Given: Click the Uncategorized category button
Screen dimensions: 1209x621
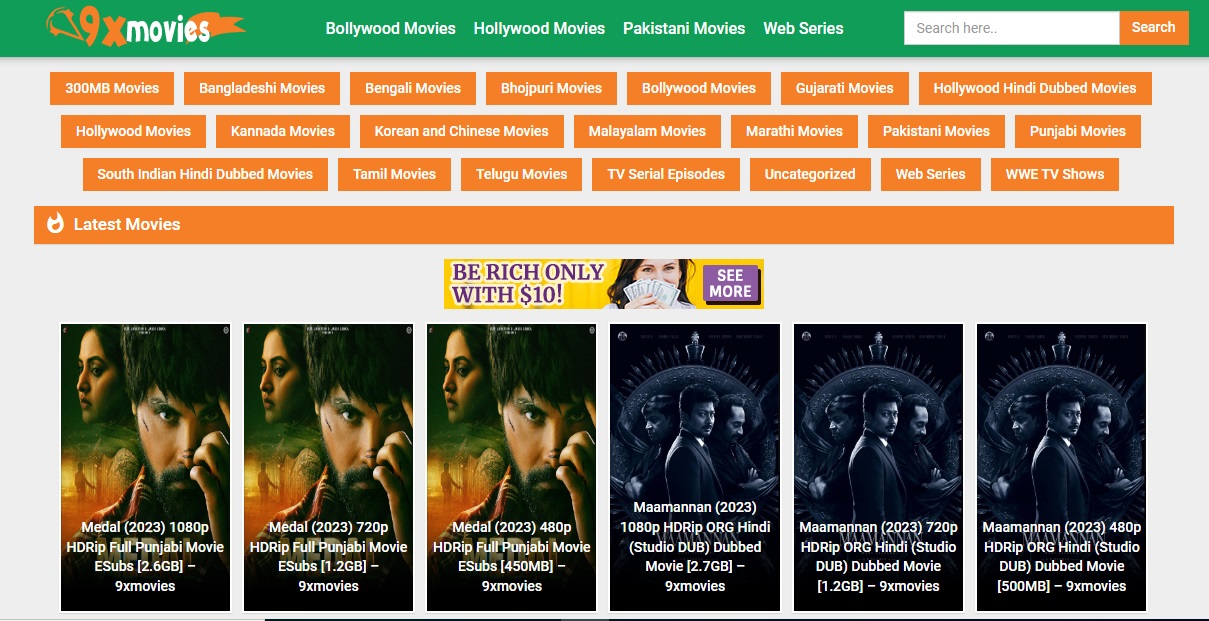Looking at the screenshot, I should pos(810,174).
